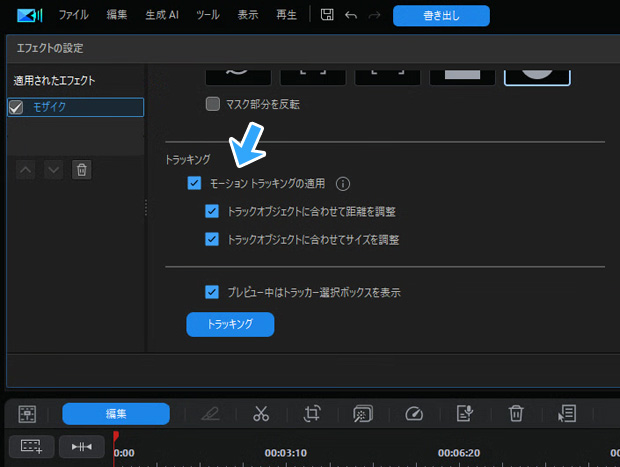Click the fit timeline arrows button
This screenshot has width=620, height=467.
(82, 446)
